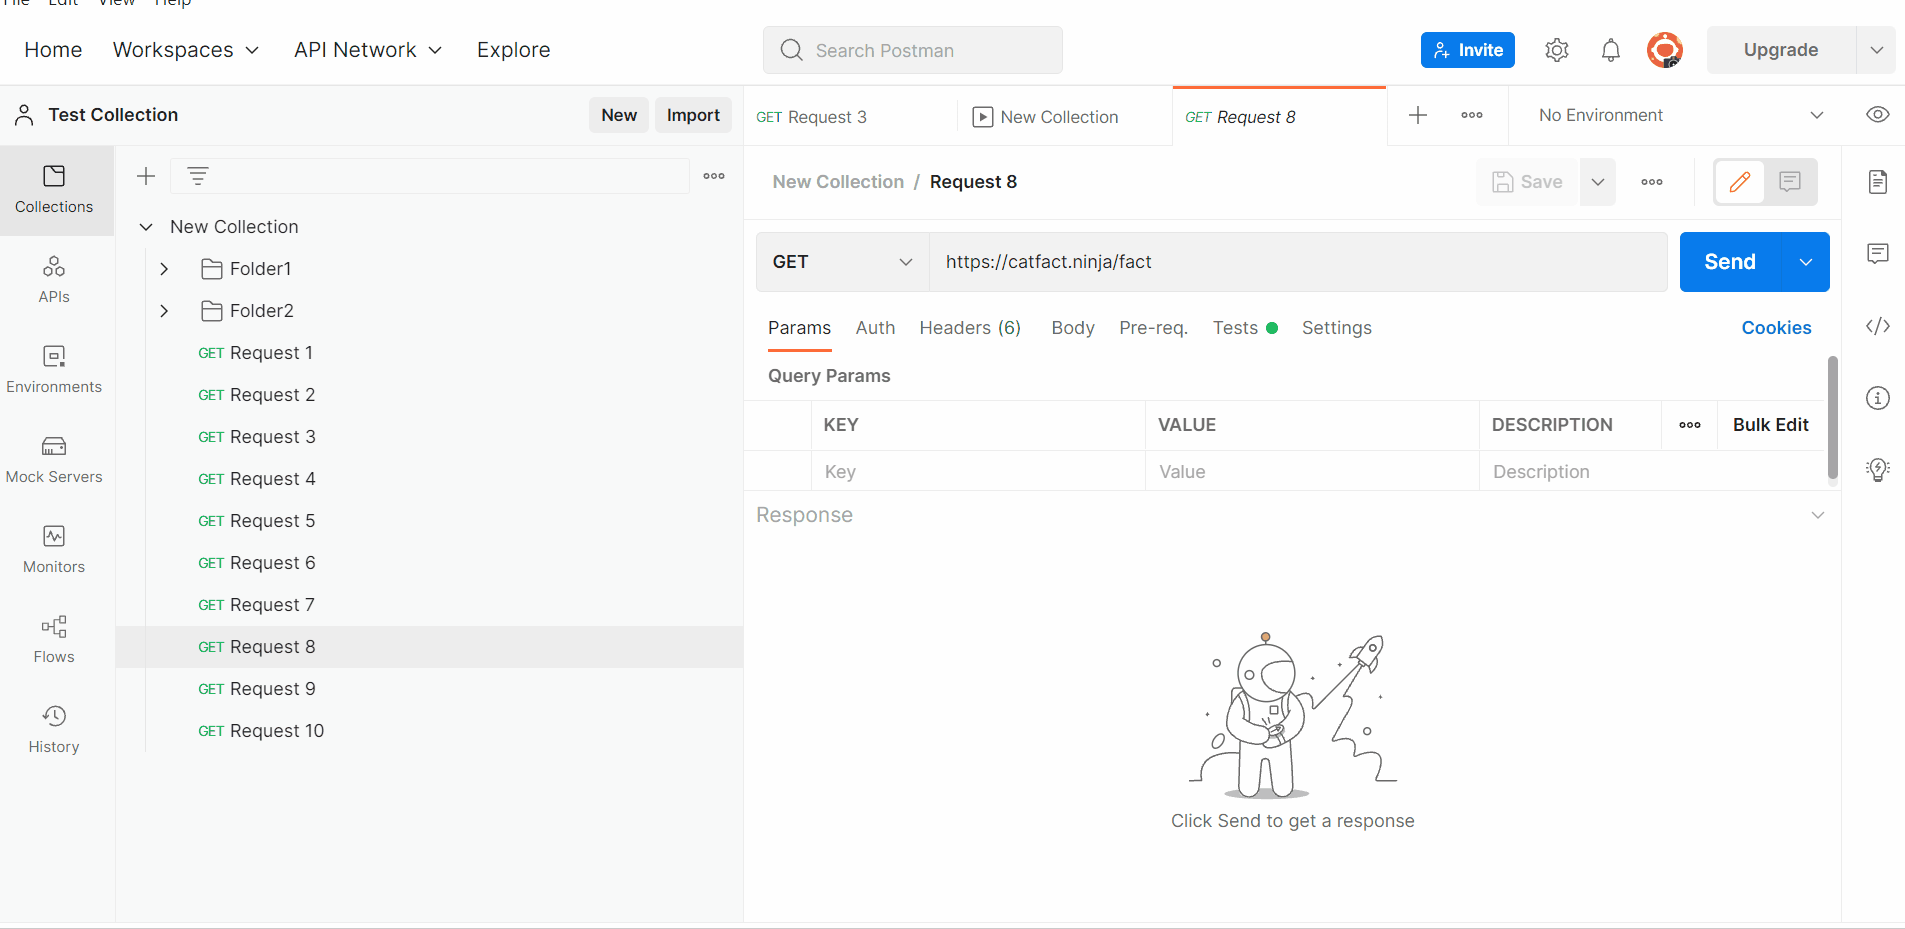
Task: Open the Mock Servers panel
Action: pos(53,457)
